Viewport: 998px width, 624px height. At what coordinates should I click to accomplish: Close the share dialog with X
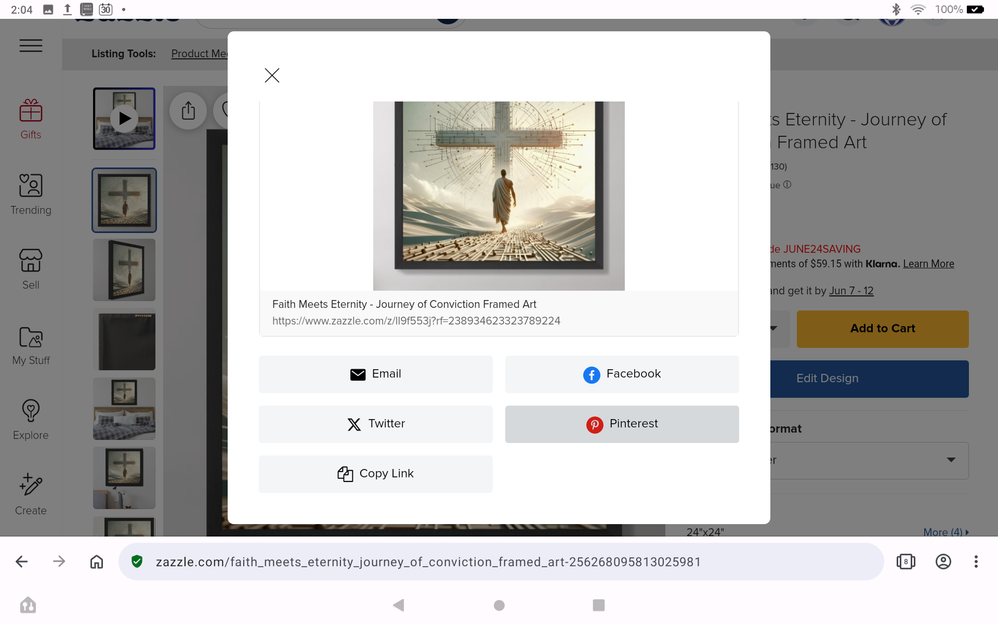point(272,76)
